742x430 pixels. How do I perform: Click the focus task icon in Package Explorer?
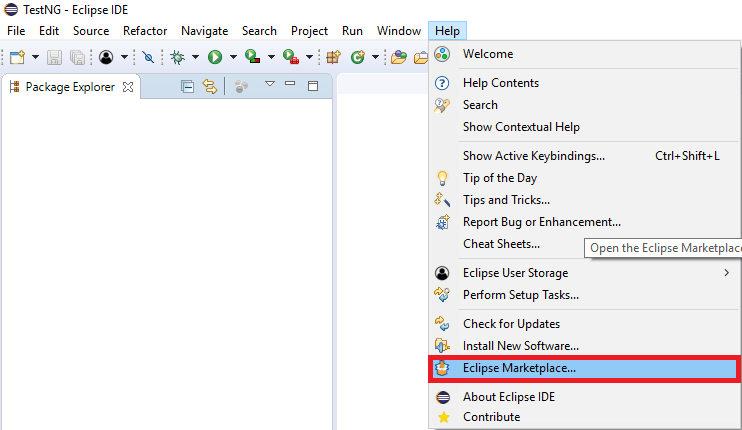click(x=241, y=87)
